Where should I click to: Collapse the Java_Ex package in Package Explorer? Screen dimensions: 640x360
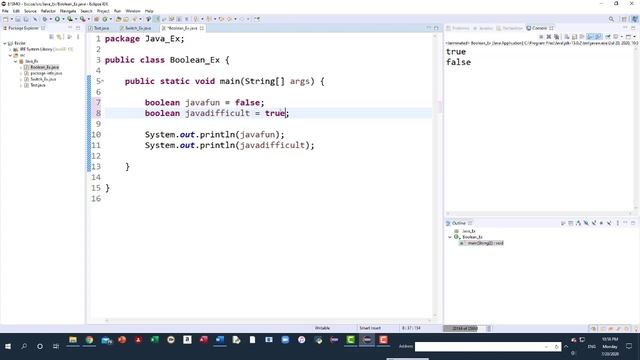[16, 61]
